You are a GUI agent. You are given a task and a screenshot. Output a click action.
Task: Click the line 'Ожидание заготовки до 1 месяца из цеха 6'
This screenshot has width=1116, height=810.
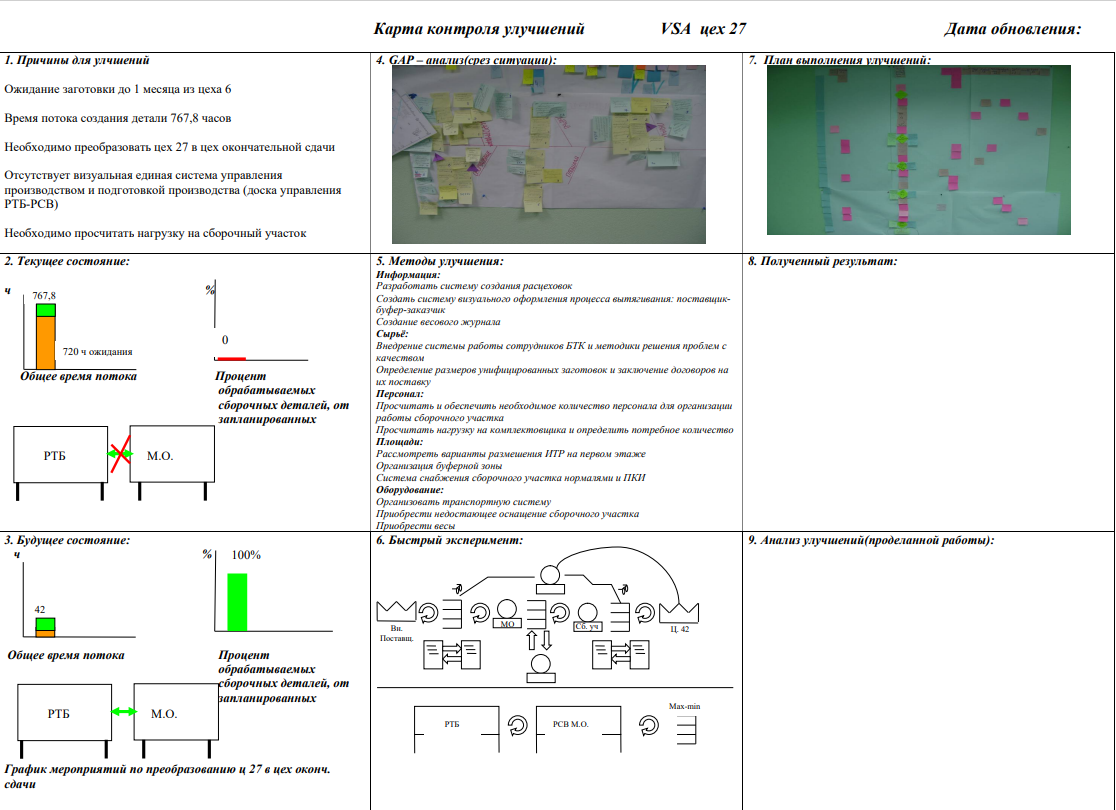click(117, 89)
